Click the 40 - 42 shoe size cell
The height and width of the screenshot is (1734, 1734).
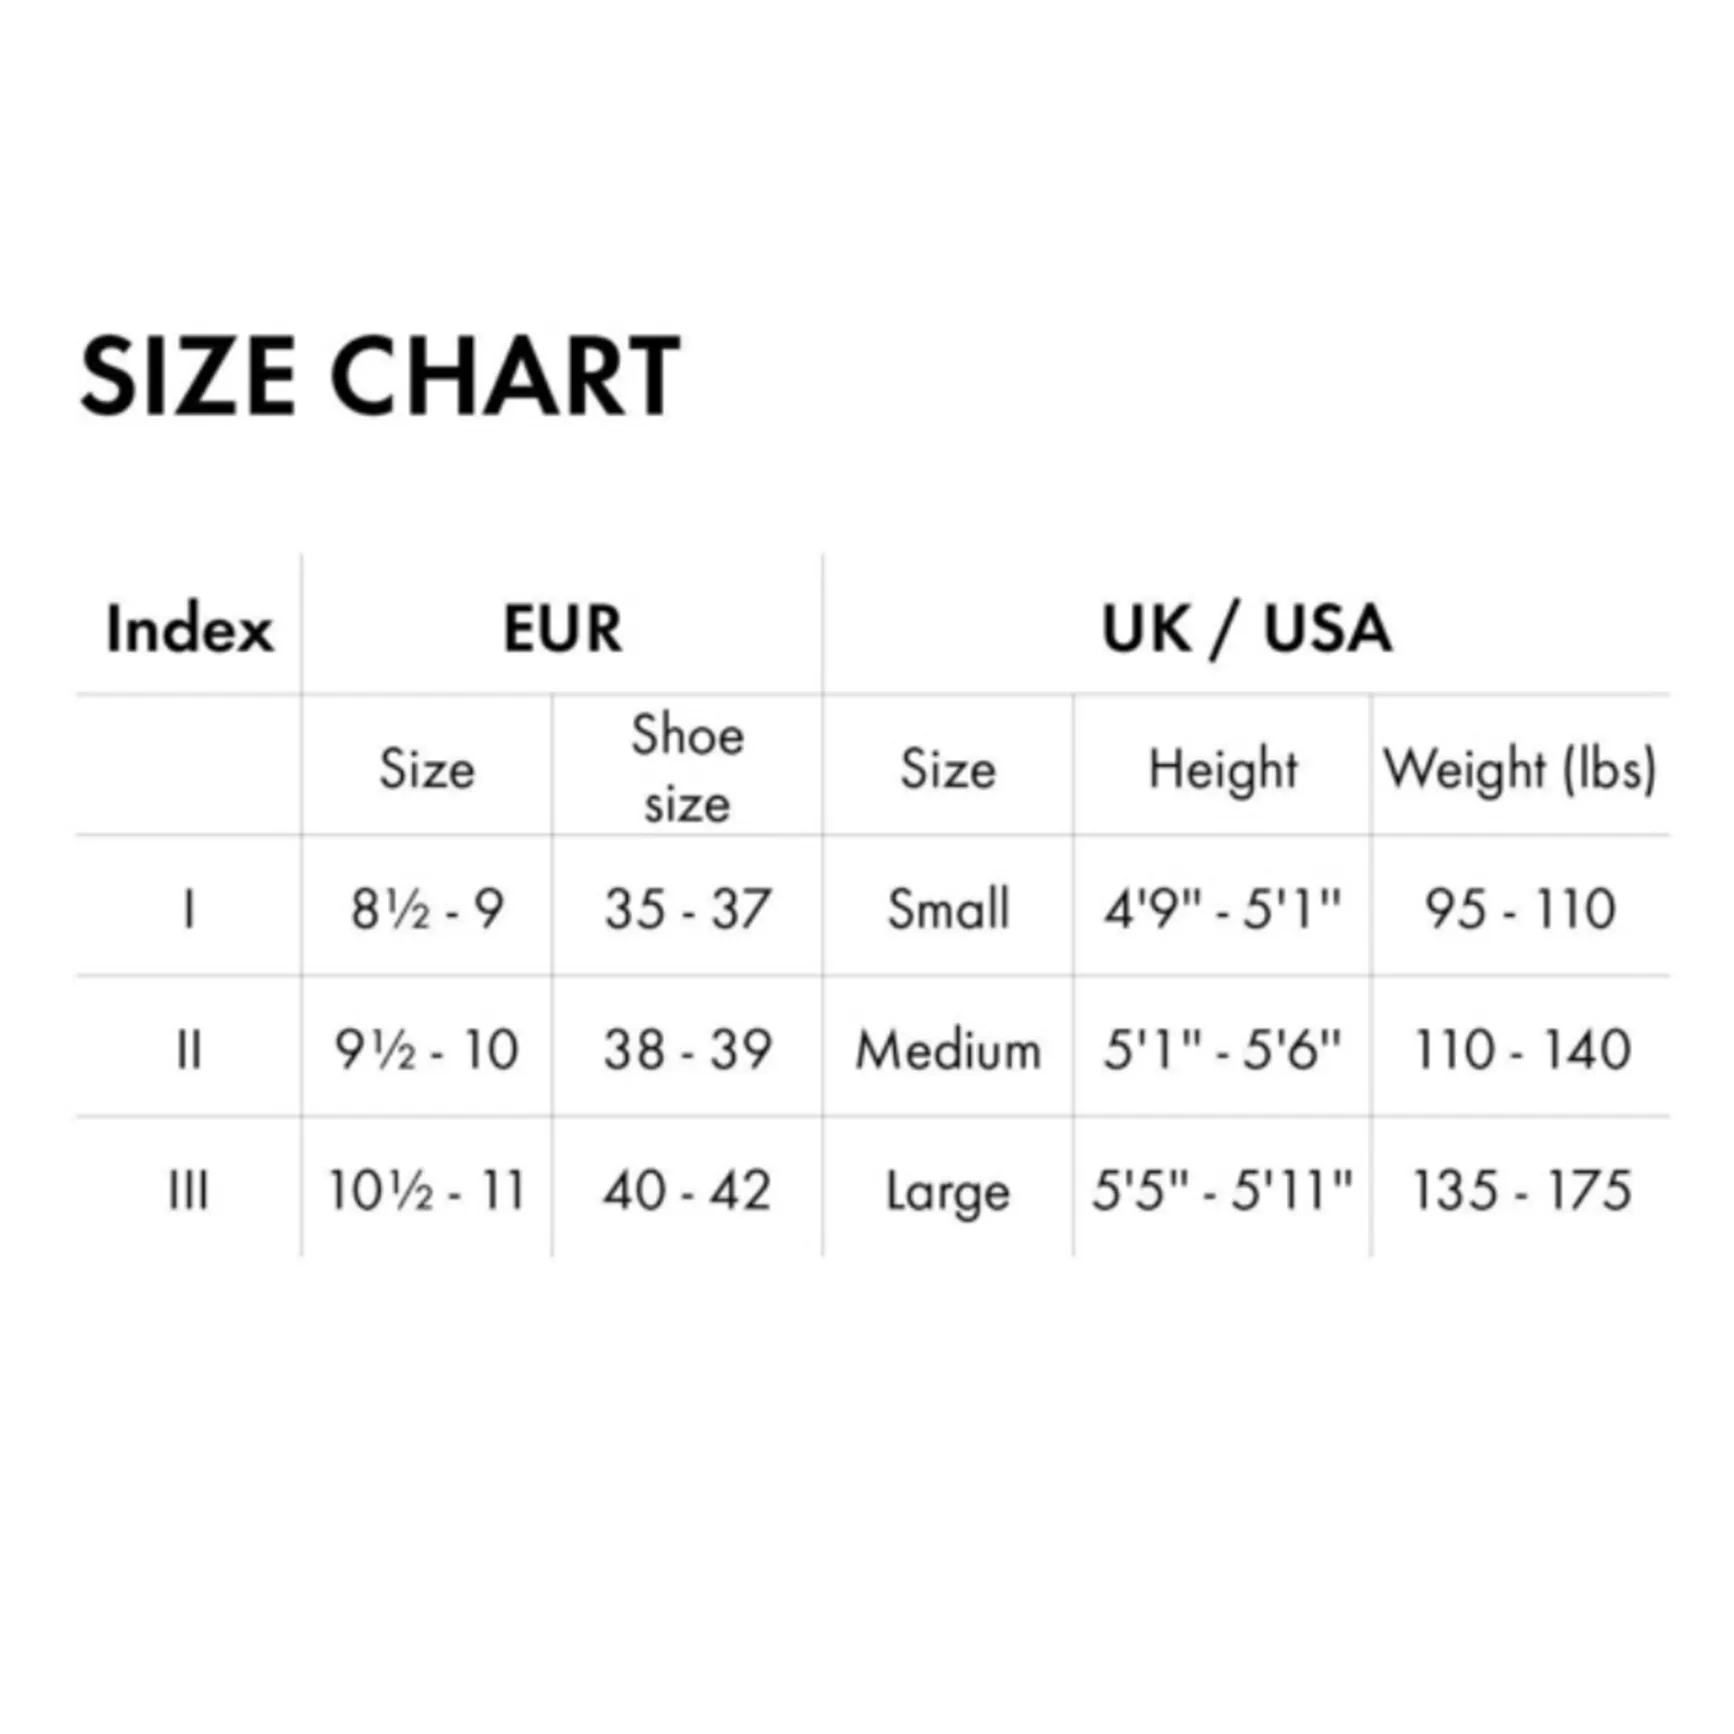687,1191
